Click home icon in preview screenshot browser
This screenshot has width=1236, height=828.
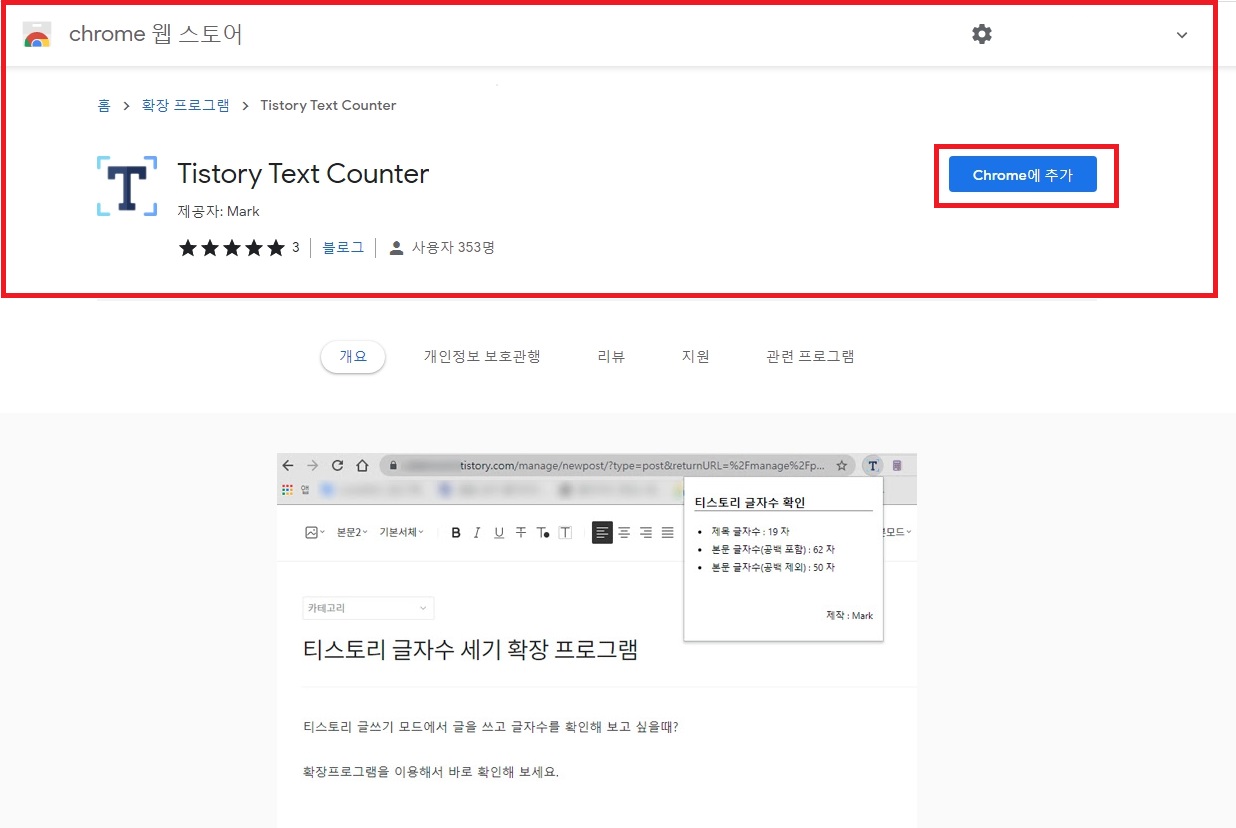pyautogui.click(x=362, y=465)
